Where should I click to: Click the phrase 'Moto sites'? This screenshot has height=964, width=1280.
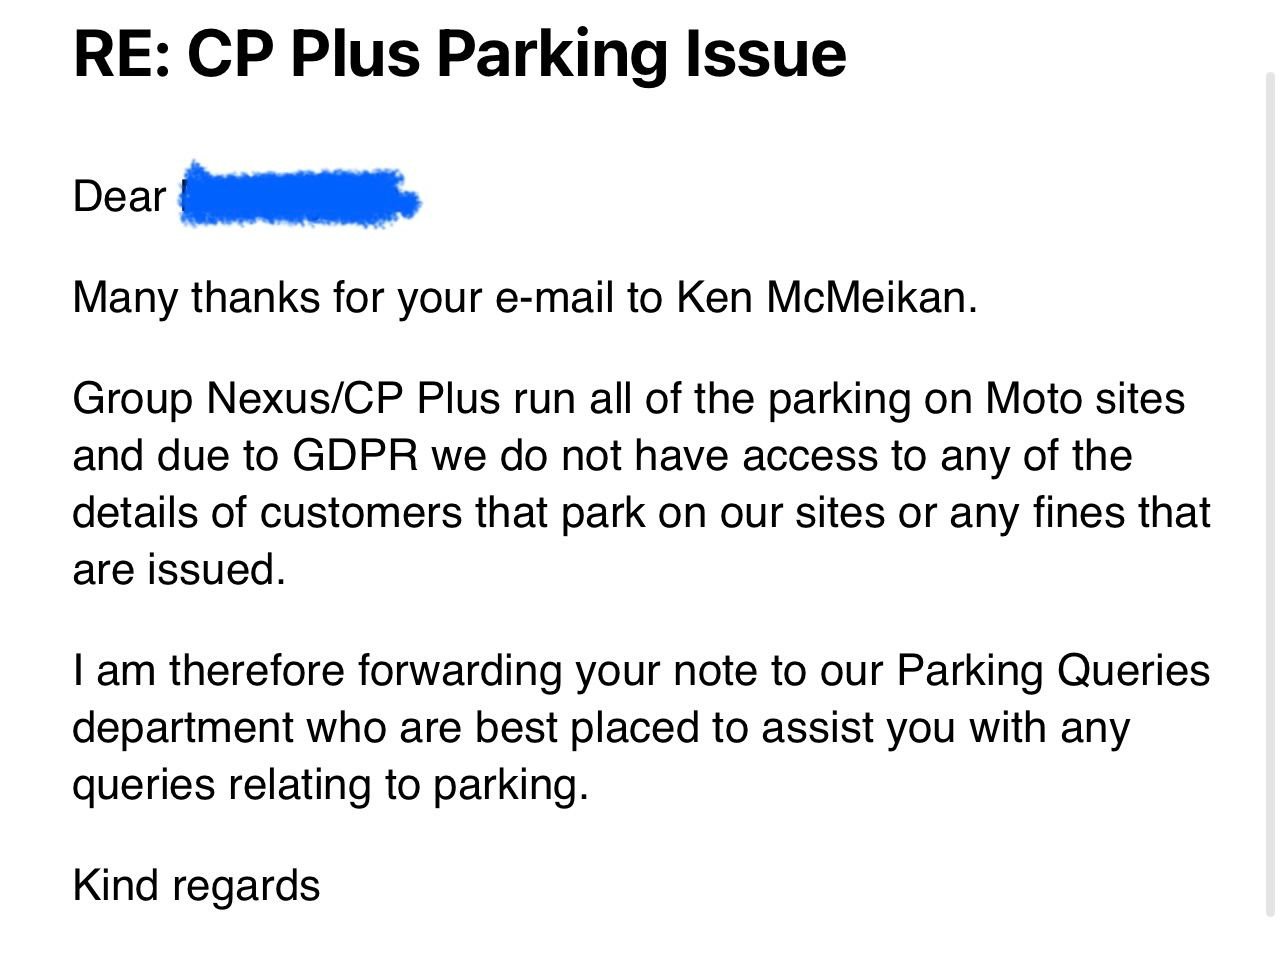(x=1085, y=398)
